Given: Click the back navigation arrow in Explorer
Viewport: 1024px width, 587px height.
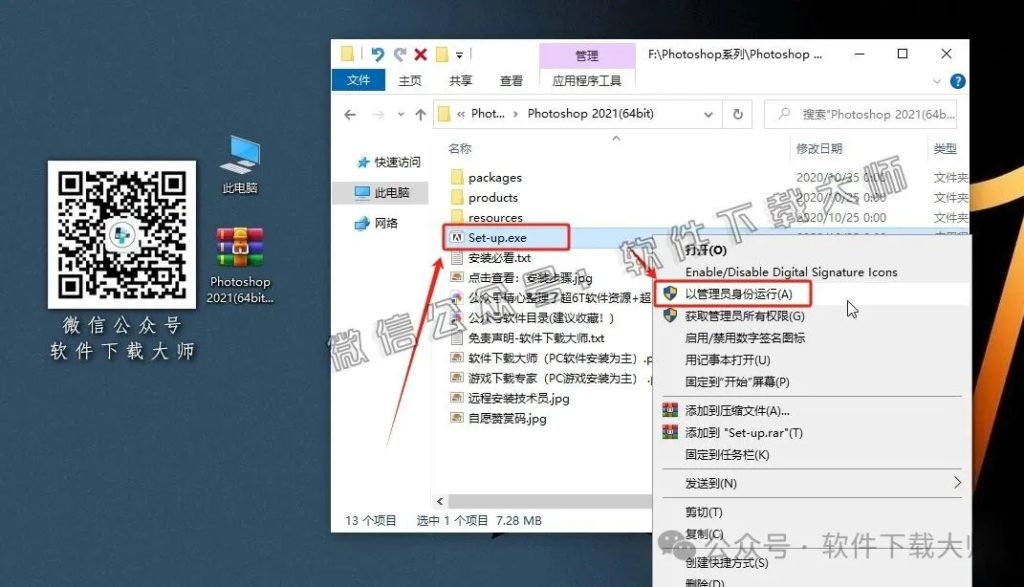Looking at the screenshot, I should (350, 113).
